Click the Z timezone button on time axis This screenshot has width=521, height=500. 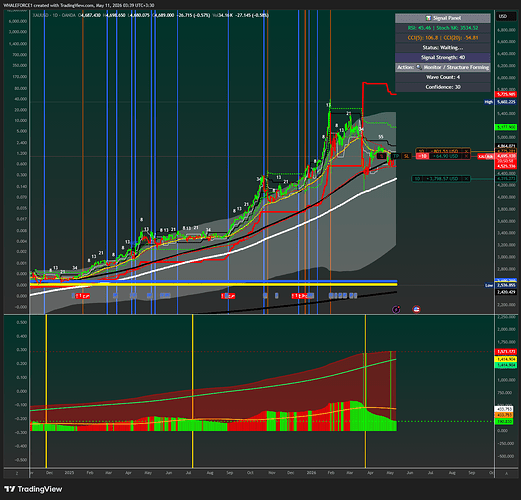tap(17, 473)
